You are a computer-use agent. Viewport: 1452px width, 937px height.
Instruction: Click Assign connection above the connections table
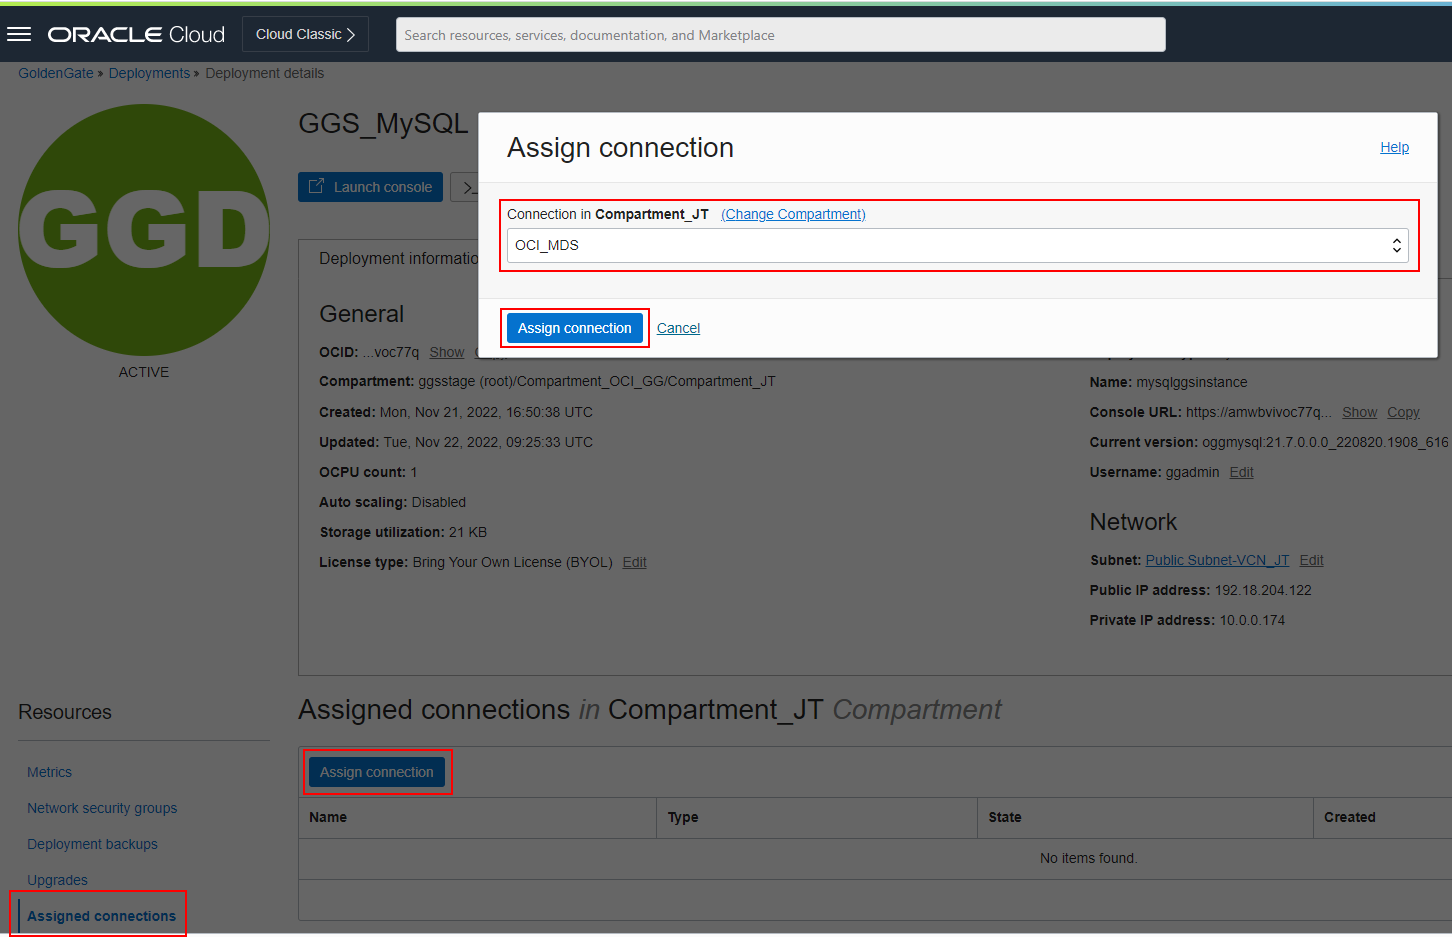click(x=377, y=771)
